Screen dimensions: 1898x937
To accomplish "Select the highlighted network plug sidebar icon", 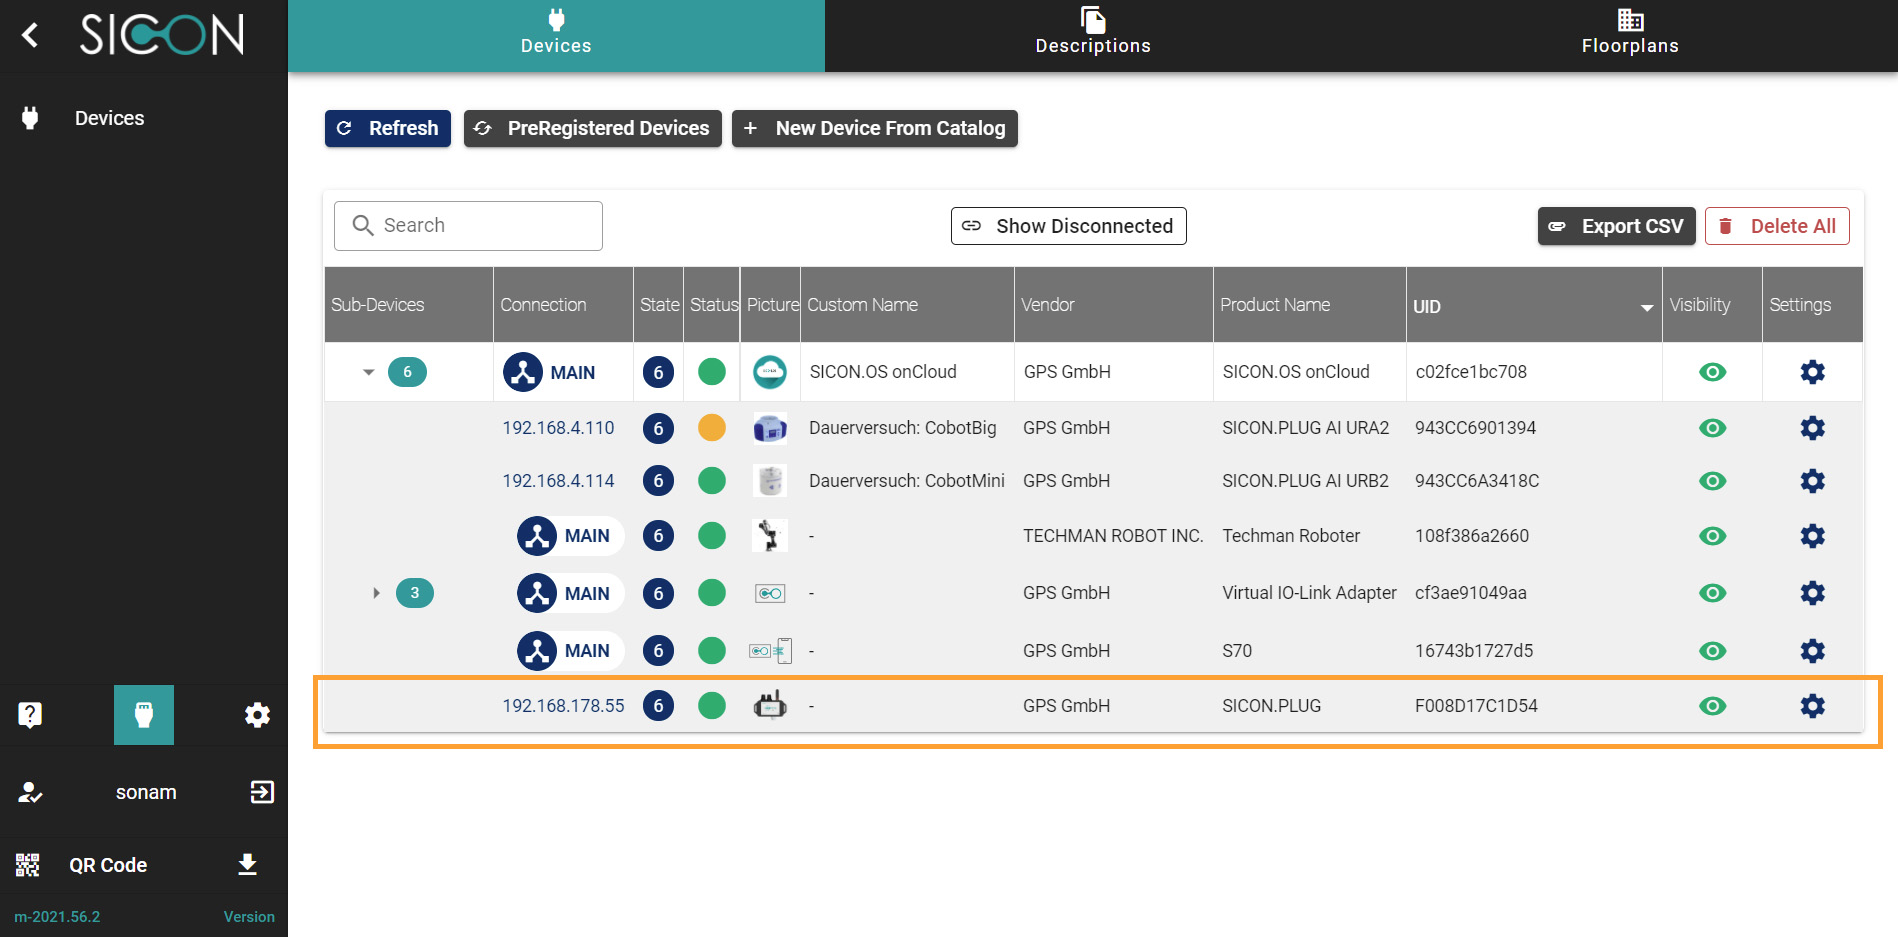I will tap(144, 715).
